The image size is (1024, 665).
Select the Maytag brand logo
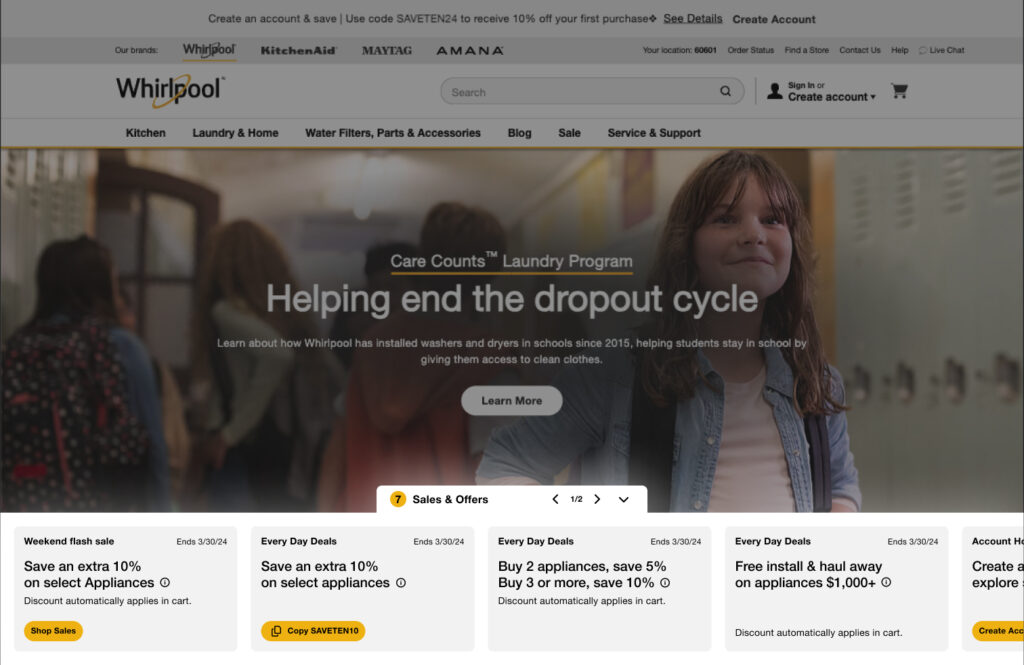pos(387,50)
